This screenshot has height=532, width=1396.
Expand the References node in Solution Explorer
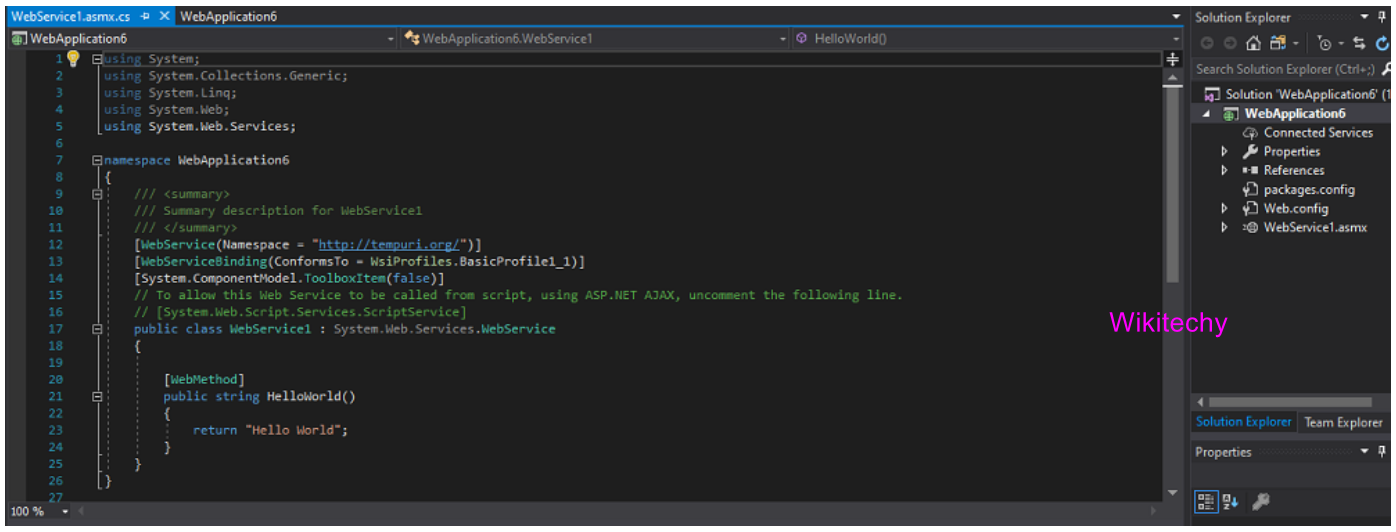1224,171
